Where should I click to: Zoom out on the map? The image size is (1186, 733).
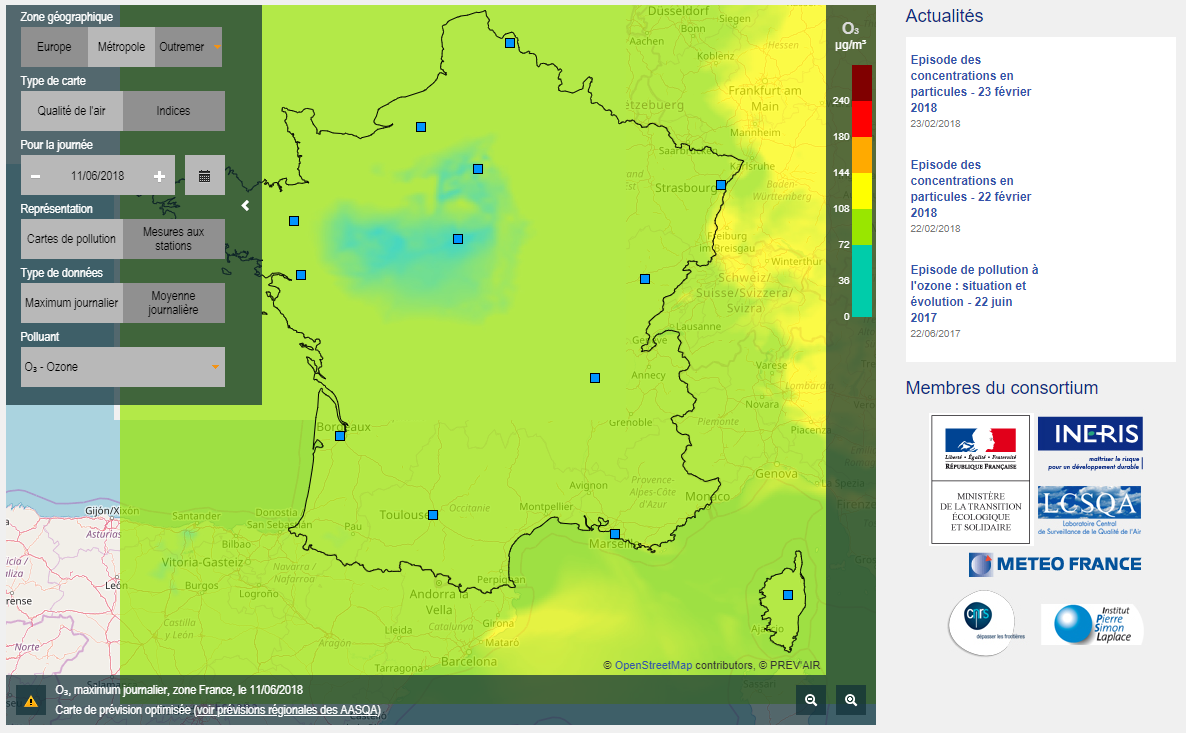point(811,700)
